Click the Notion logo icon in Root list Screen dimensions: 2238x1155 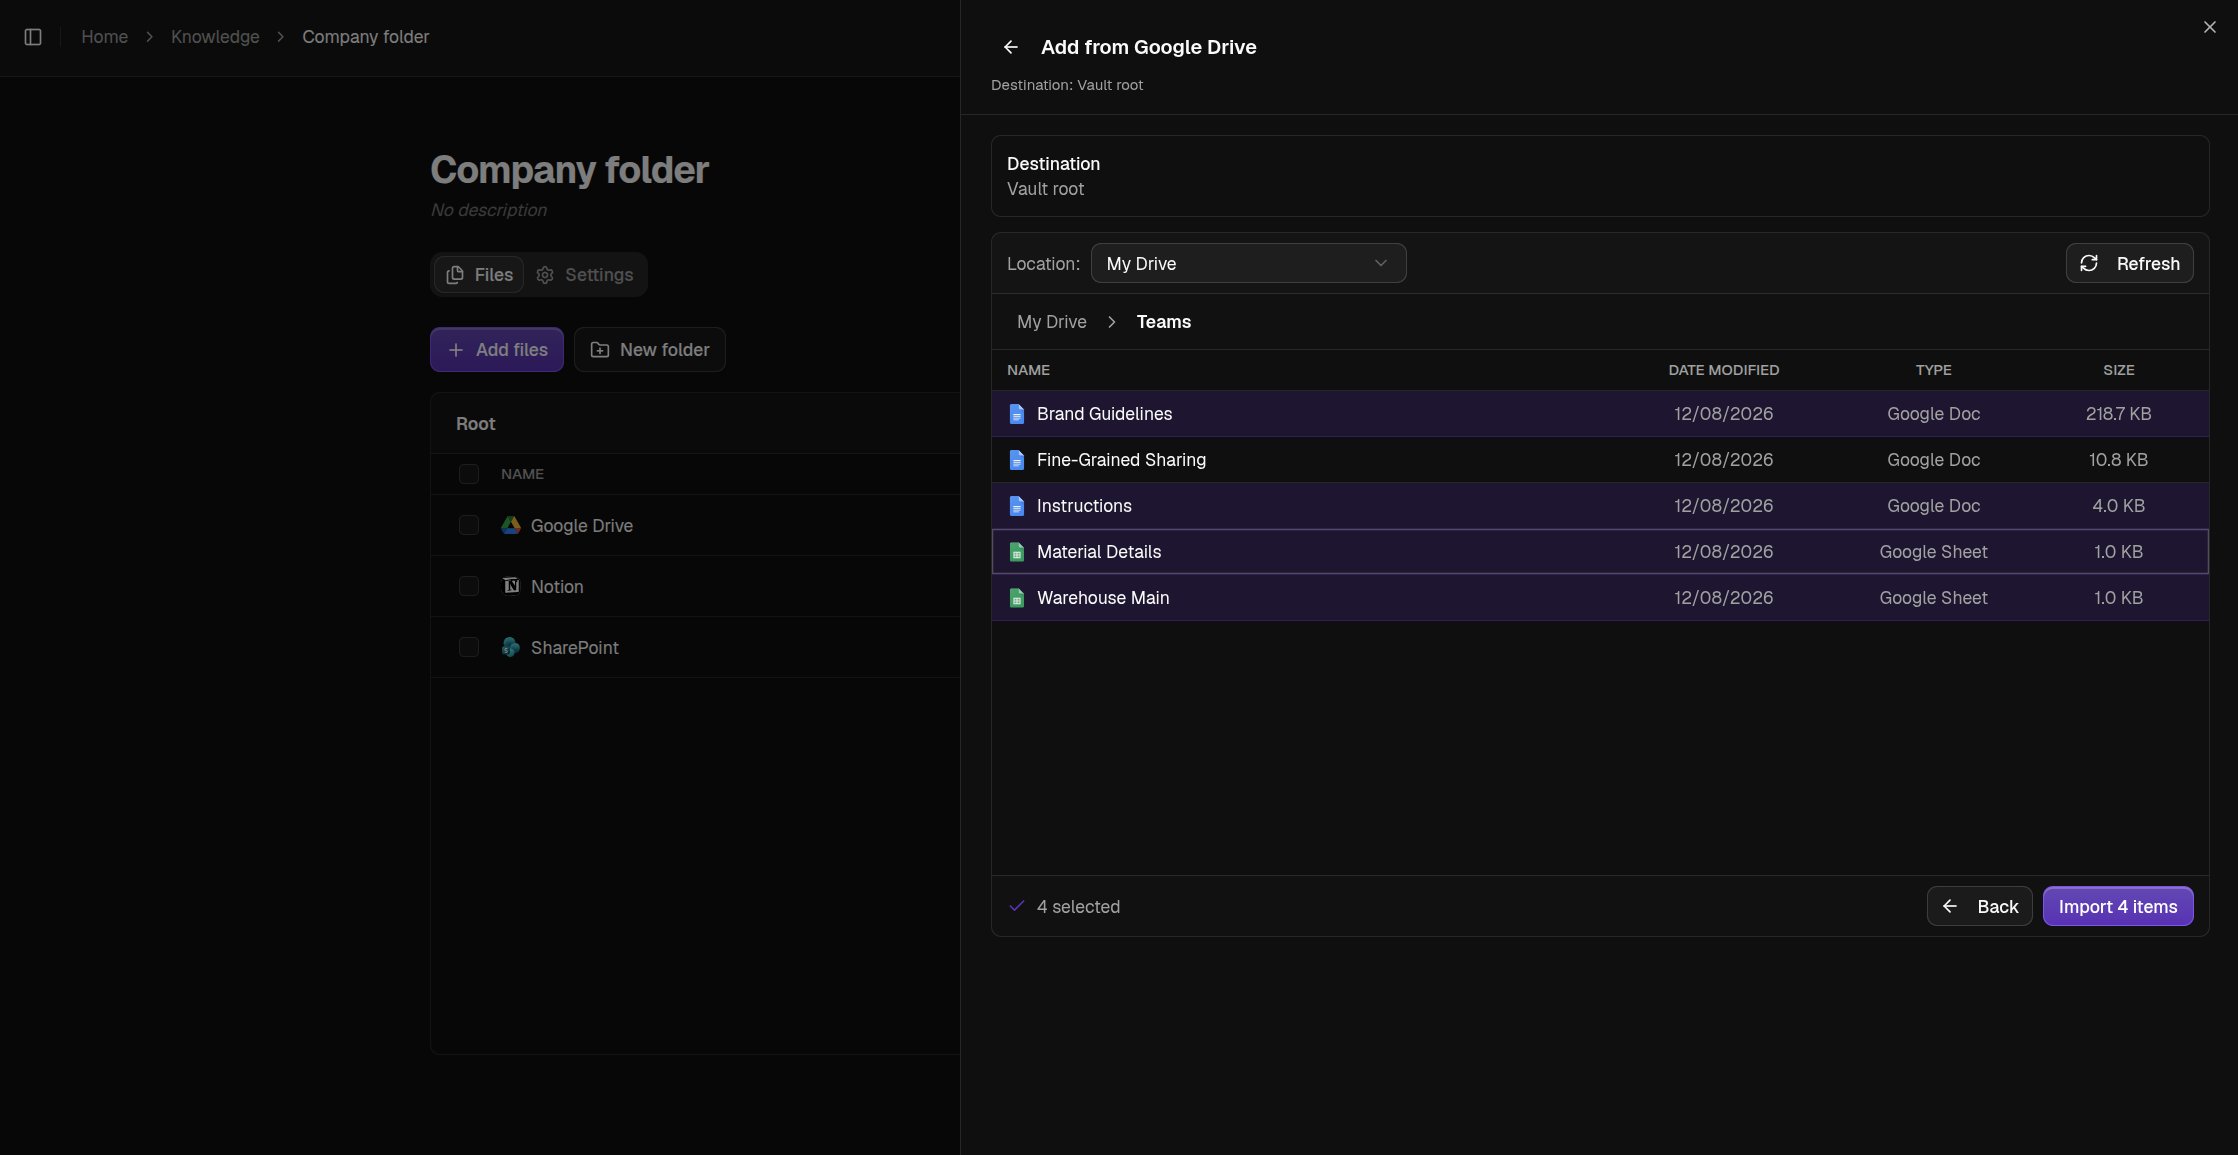tap(511, 586)
